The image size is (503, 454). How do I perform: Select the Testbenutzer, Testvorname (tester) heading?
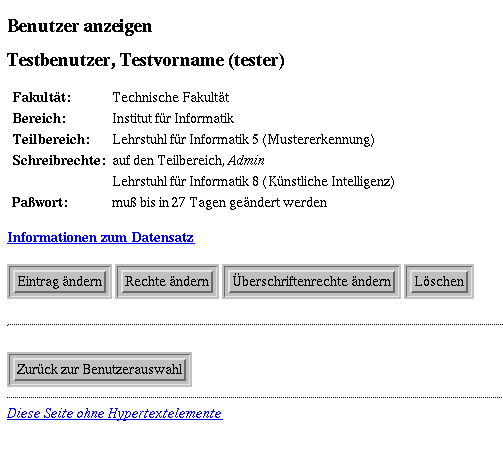[x=146, y=60]
